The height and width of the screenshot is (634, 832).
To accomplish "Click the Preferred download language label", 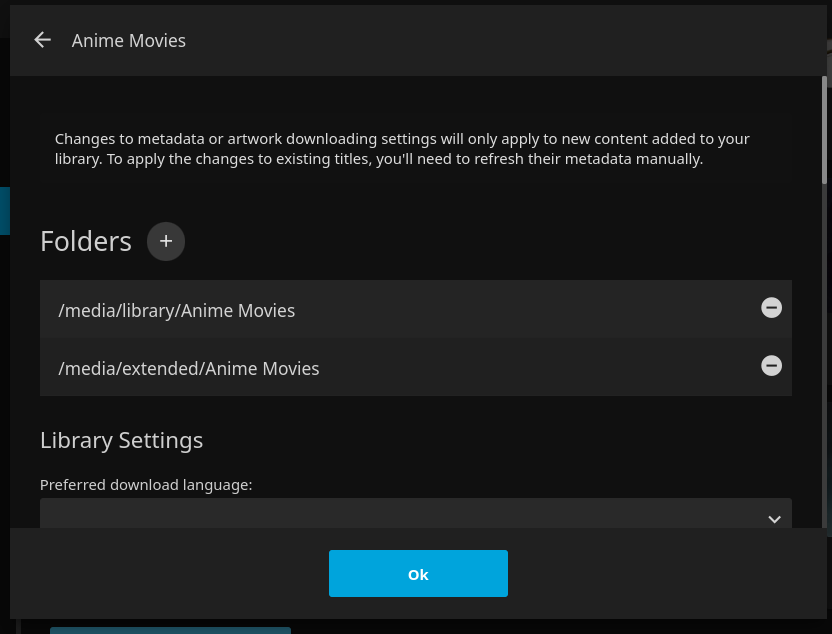I will click(x=146, y=485).
